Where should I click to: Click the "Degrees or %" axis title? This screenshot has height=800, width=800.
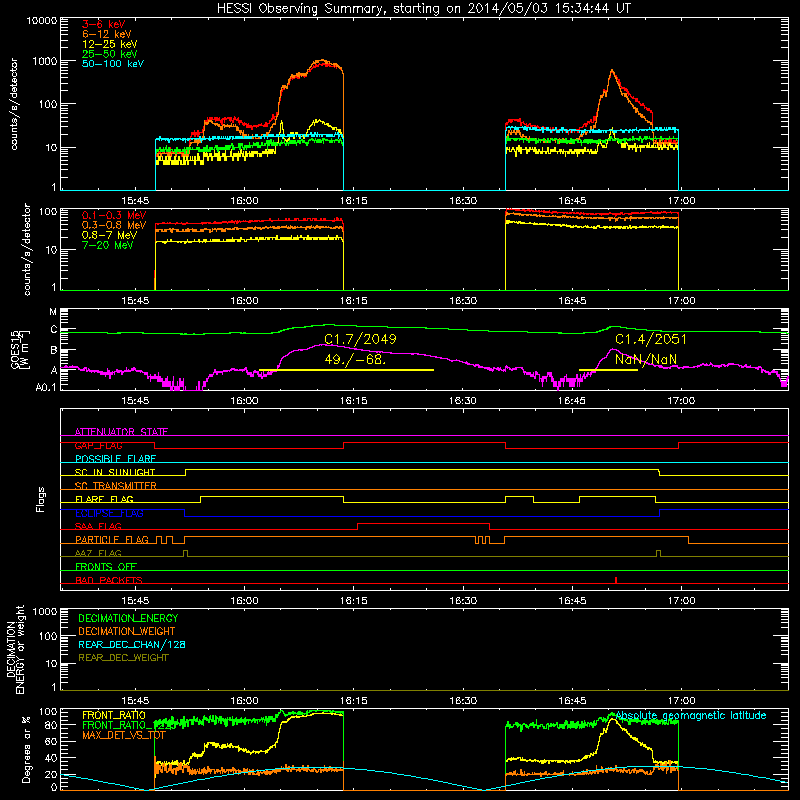(x=26, y=749)
